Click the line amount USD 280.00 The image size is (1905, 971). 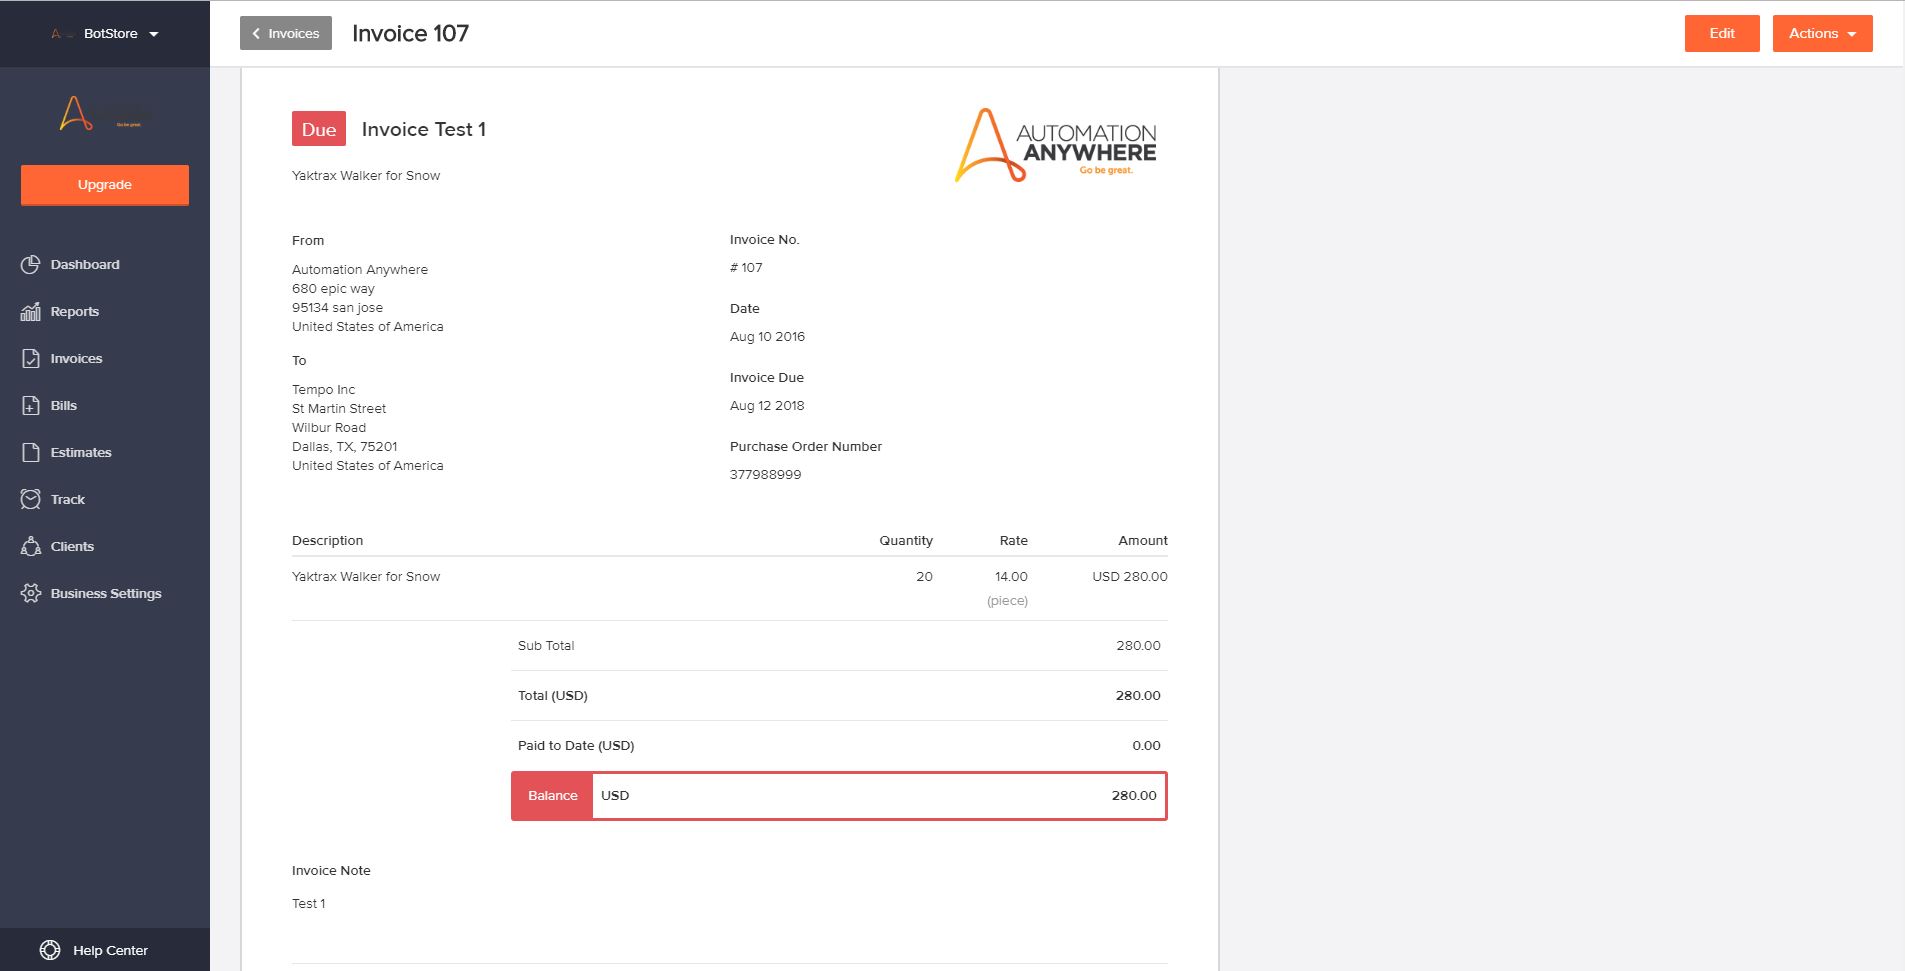coord(1130,577)
